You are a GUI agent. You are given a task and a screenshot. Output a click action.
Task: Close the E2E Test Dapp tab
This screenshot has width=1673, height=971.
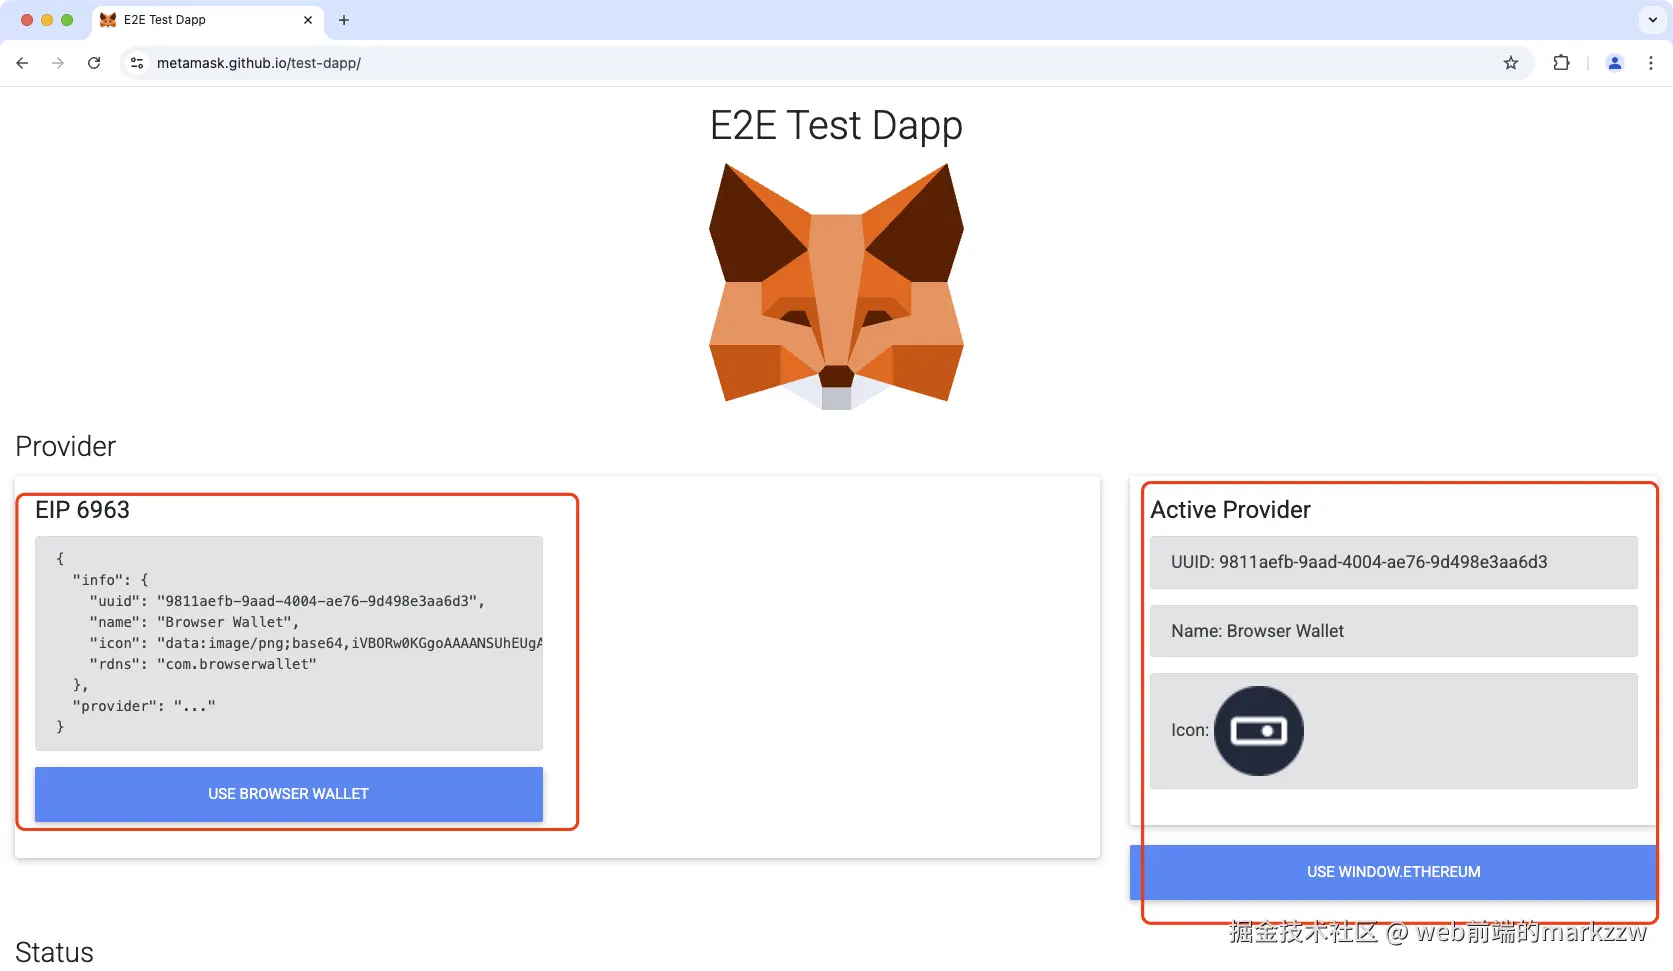308,20
